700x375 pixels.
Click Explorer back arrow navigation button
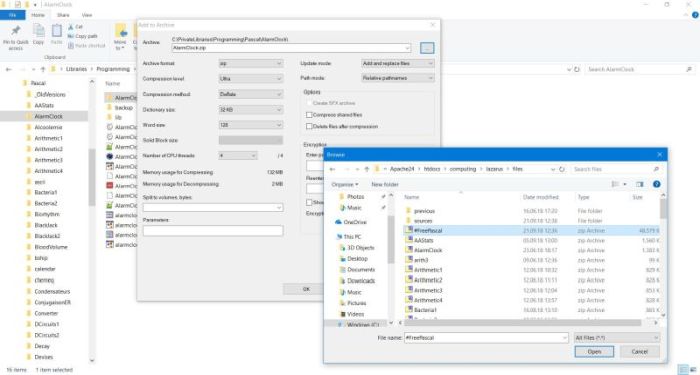(8, 69)
